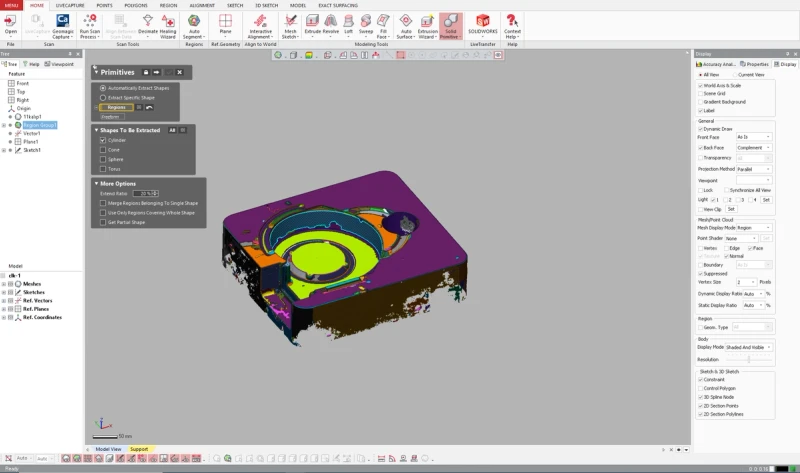Open the red MENU button
The width and height of the screenshot is (800, 473).
(11, 5)
